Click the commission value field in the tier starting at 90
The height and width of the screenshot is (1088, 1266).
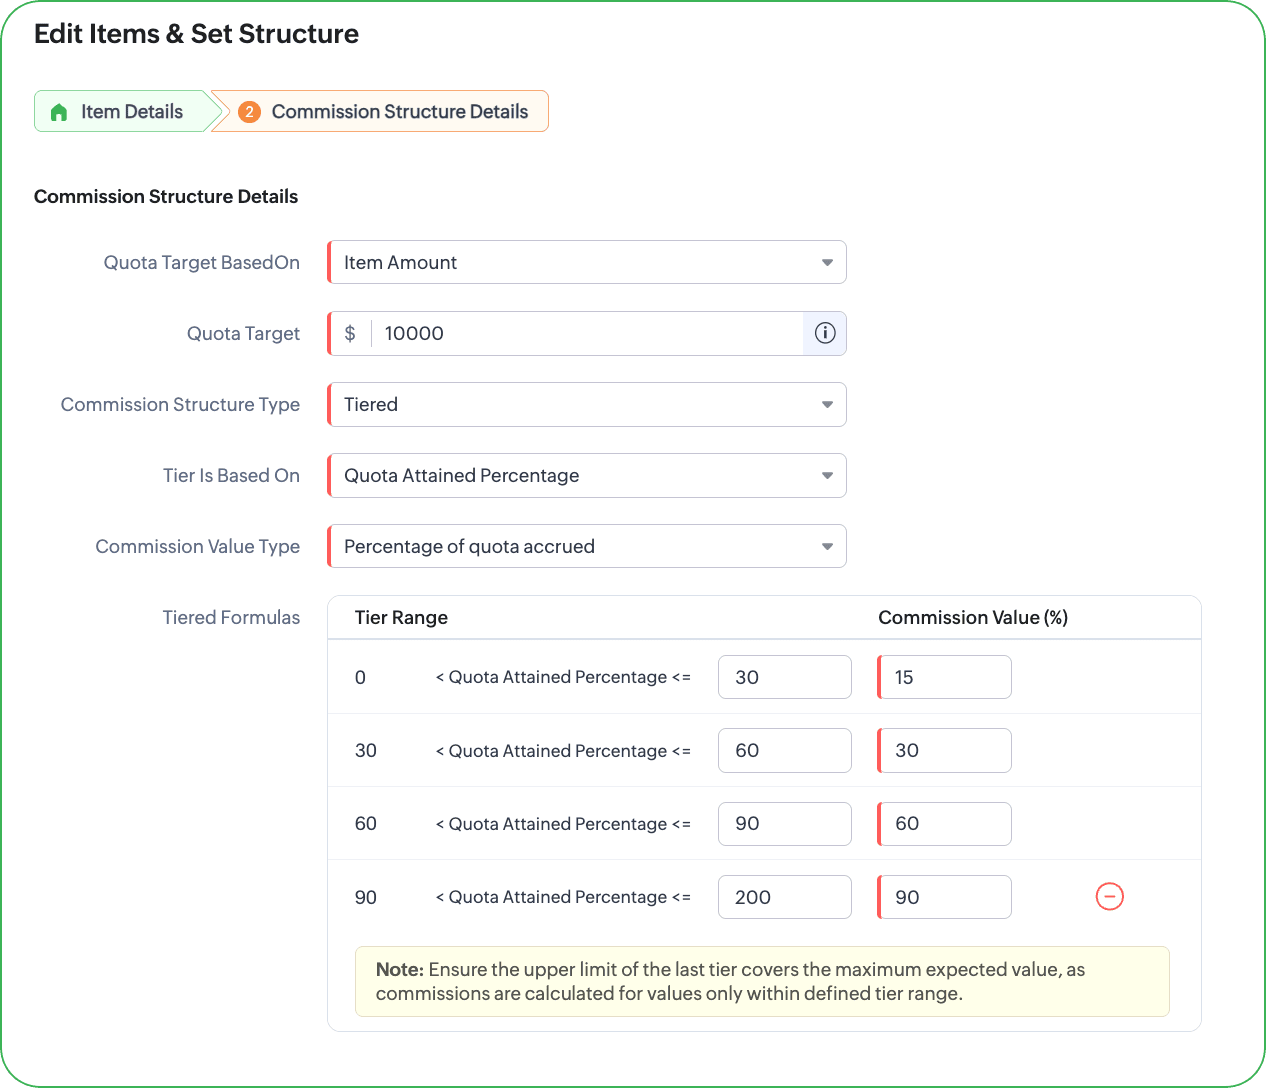coord(945,897)
